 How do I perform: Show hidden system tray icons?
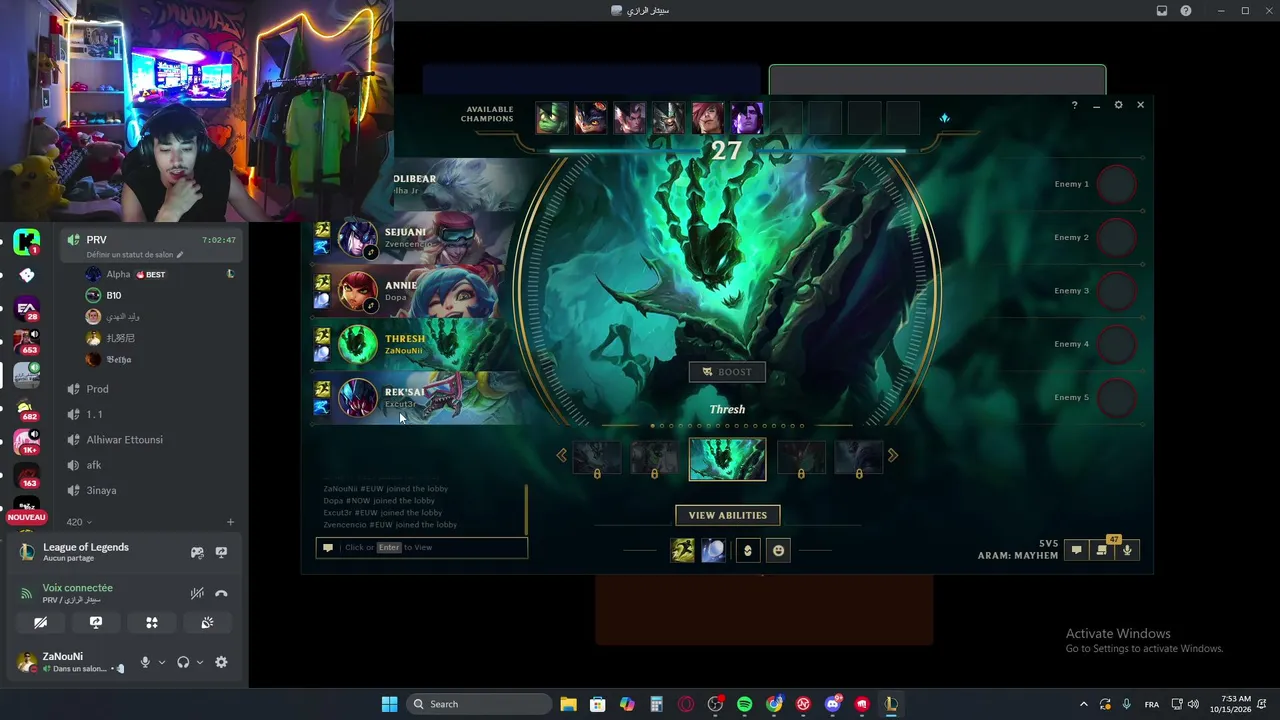(1083, 704)
